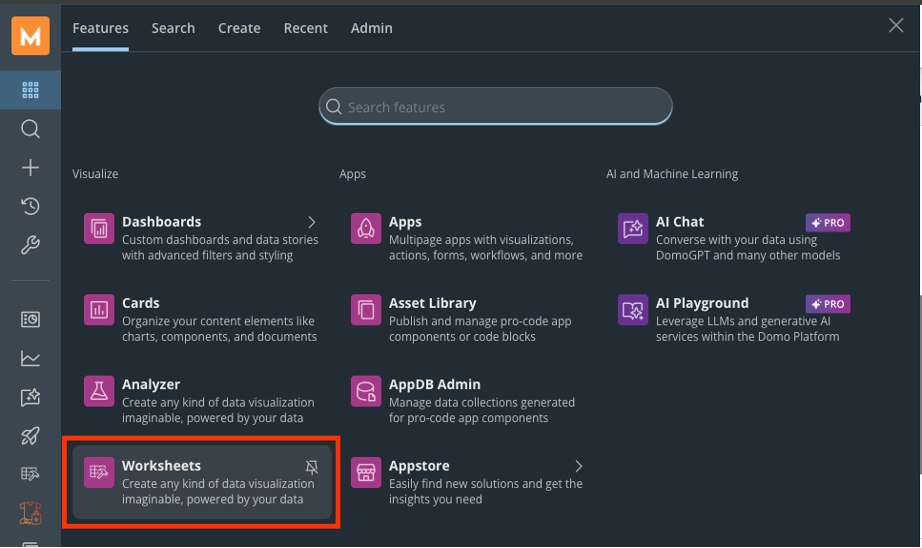The width and height of the screenshot is (922, 548).
Task: Open the Asset Library title
Action: 432,303
